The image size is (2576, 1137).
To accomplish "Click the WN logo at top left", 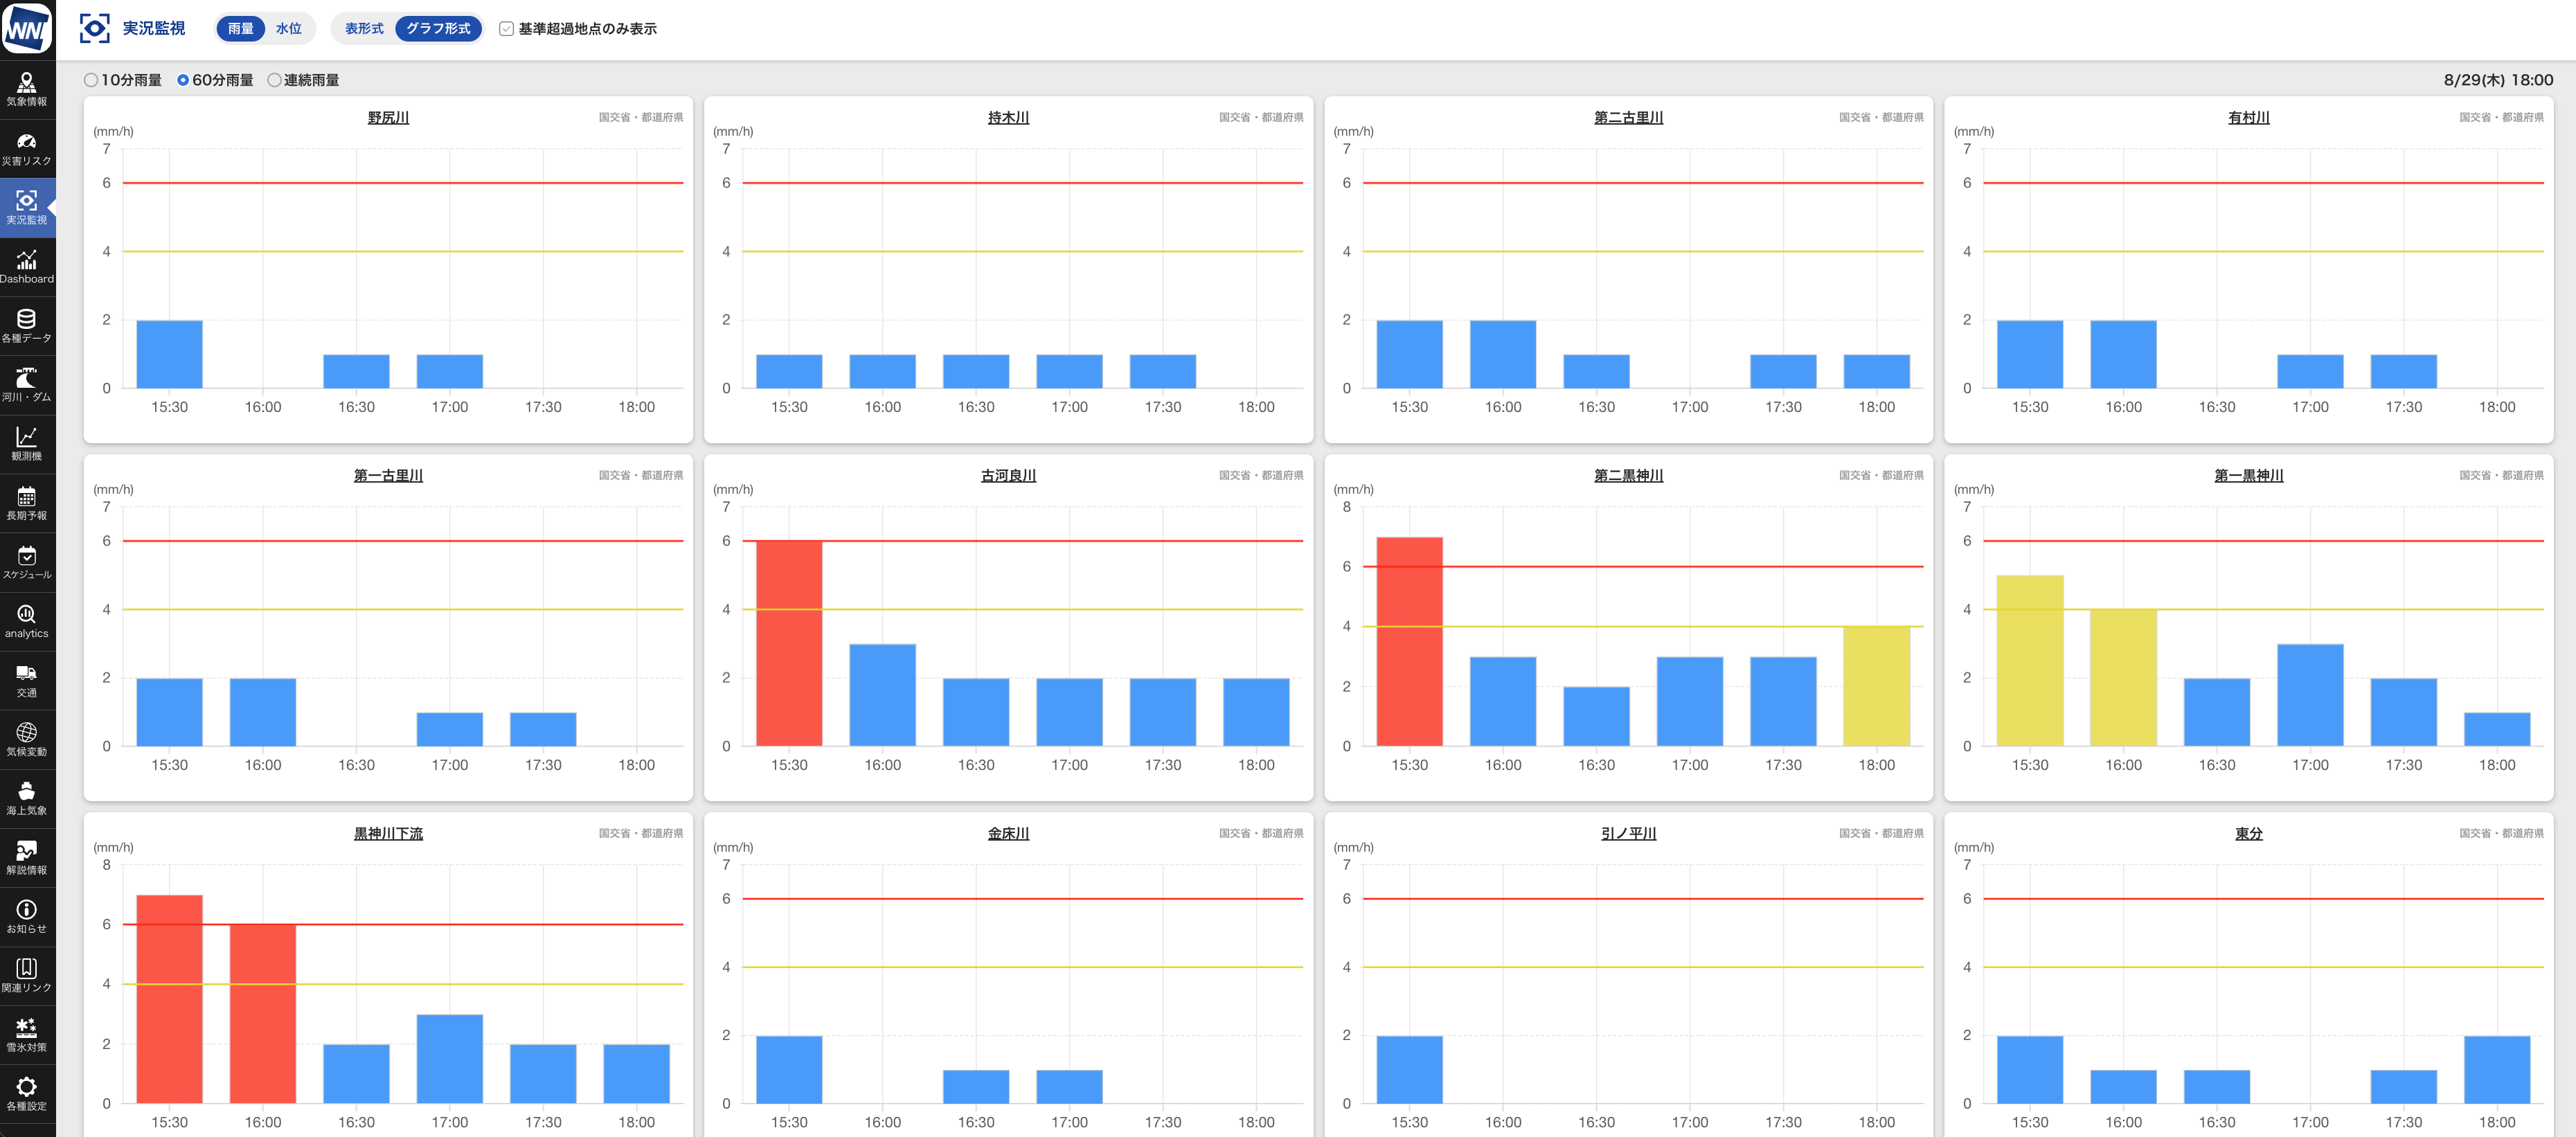I will point(27,28).
